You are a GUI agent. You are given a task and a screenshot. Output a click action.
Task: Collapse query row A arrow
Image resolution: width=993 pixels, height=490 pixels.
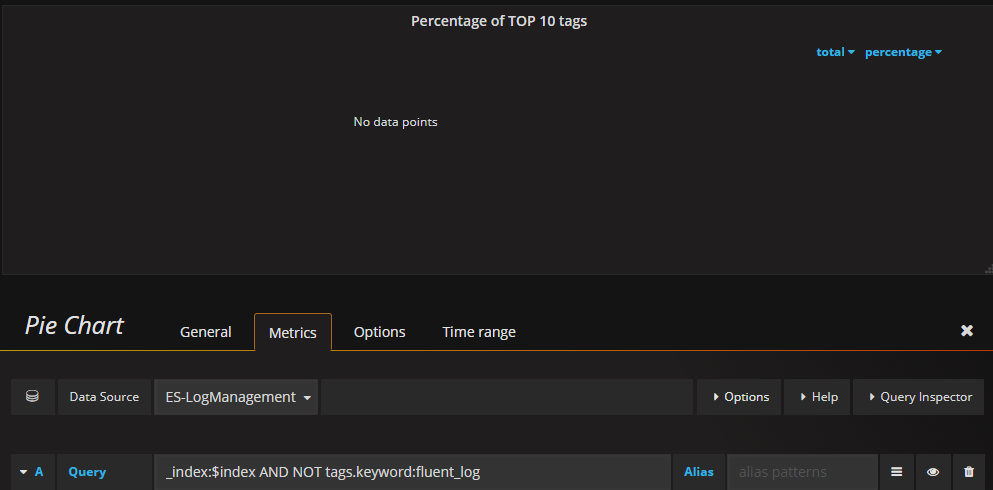(x=24, y=472)
